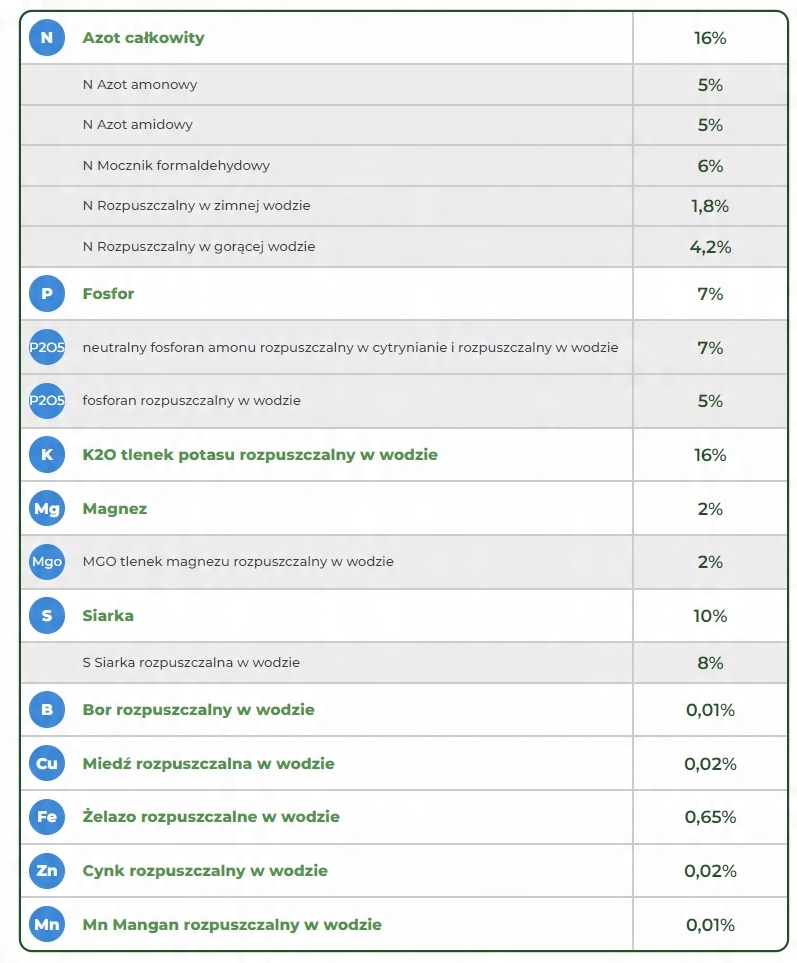Viewport: 797px width, 963px height.
Task: Click the Cu copper circle icon
Action: pos(47,763)
